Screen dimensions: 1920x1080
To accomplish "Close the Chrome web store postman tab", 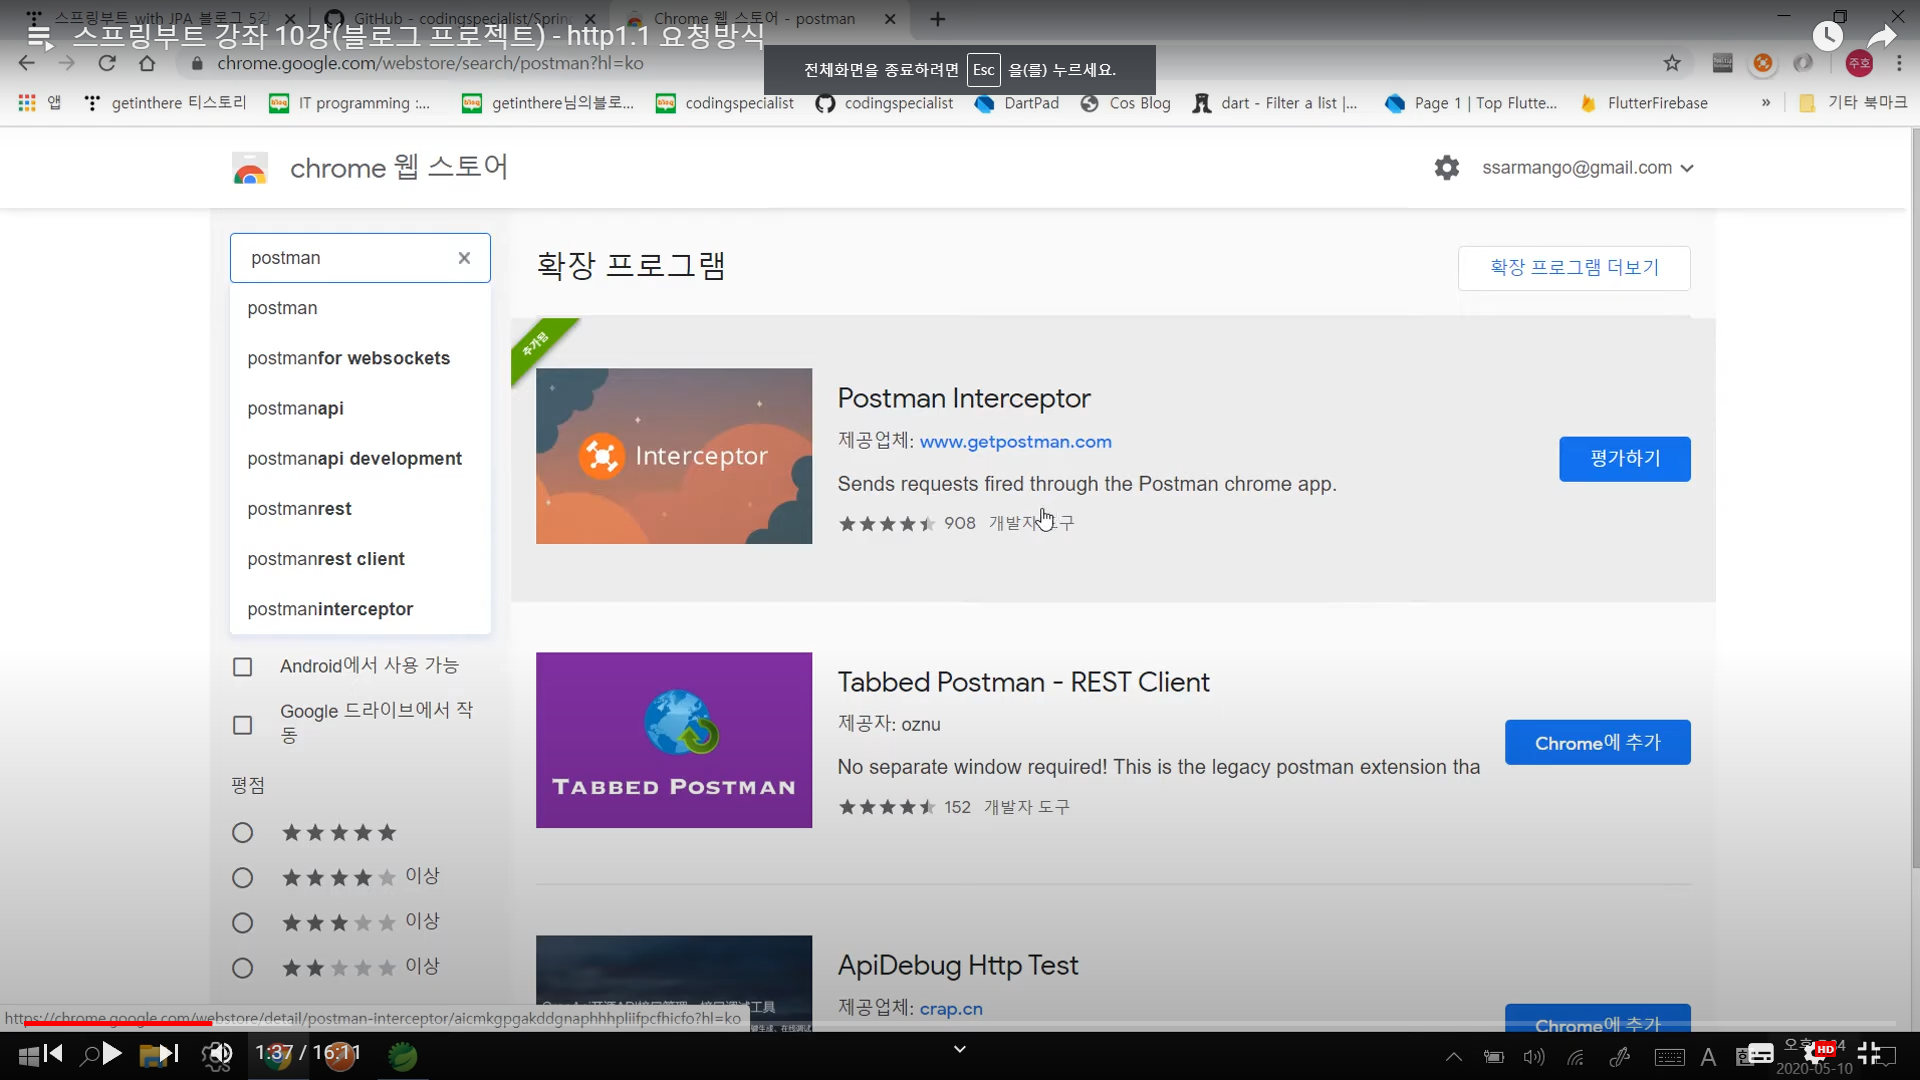I will point(890,19).
